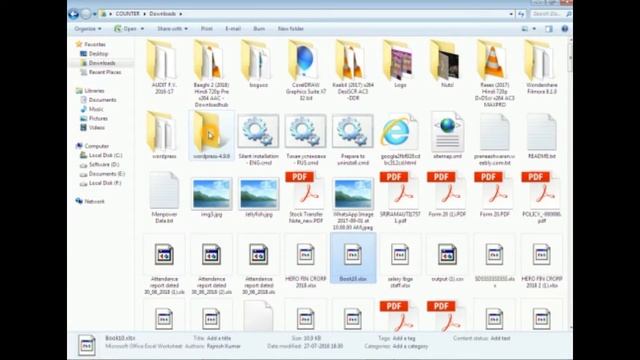This screenshot has width=640, height=360.
Task: Open the Organize dropdown menu
Action: (88, 29)
